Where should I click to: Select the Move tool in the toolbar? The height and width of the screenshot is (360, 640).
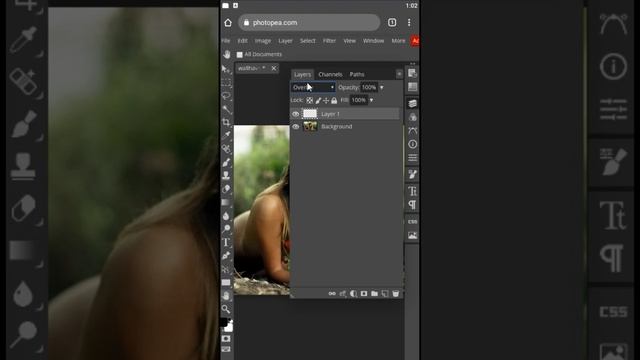[226, 69]
